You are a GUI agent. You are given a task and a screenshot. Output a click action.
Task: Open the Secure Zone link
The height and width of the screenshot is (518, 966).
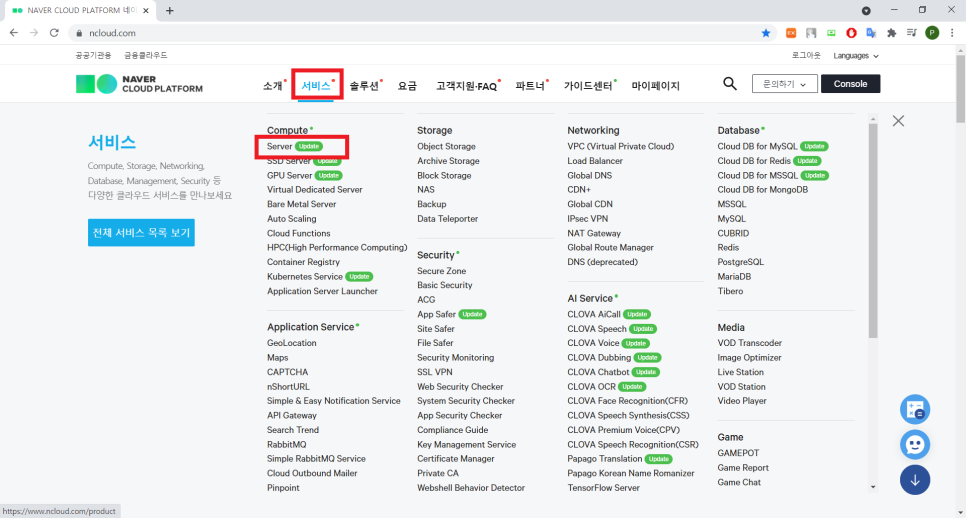pos(441,271)
